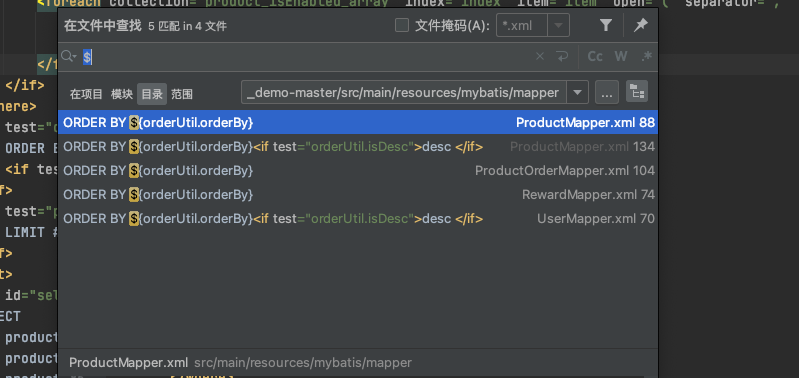
Task: Insert new line in search field
Action: (x=562, y=57)
